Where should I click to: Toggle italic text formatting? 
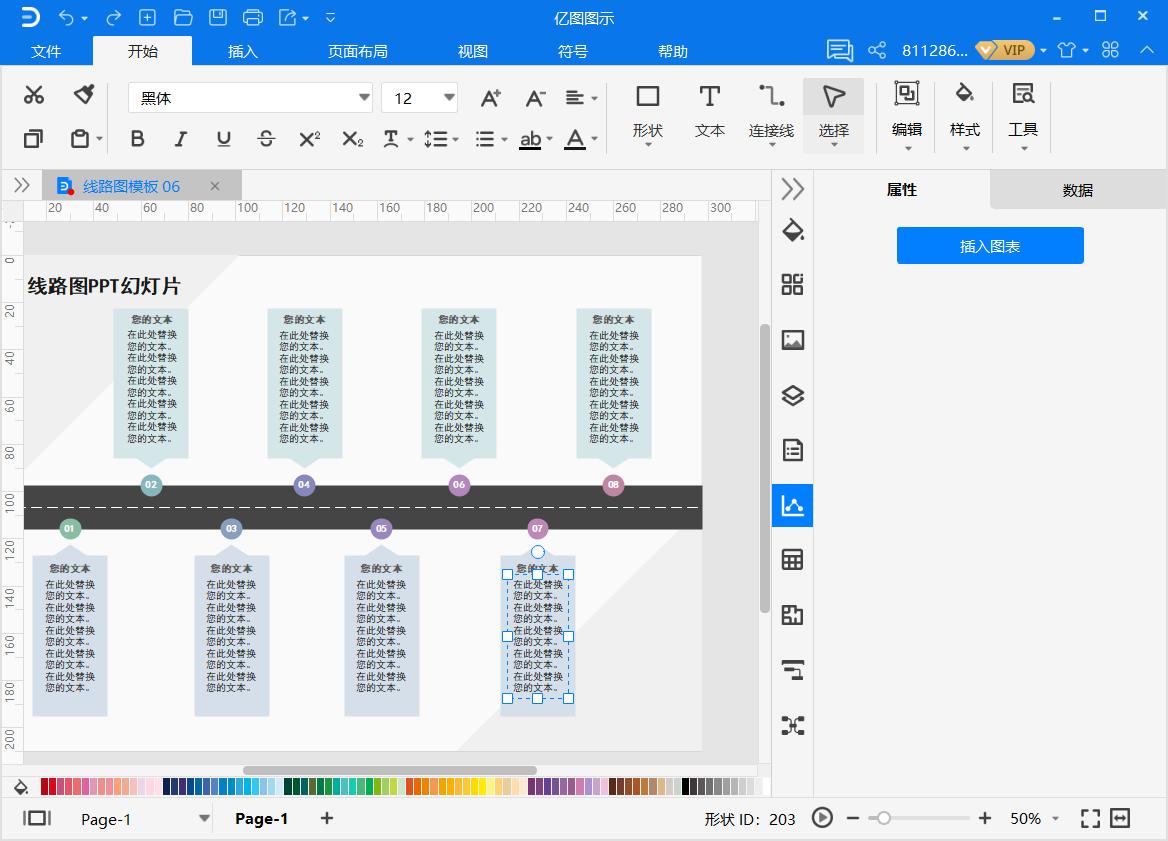(181, 139)
